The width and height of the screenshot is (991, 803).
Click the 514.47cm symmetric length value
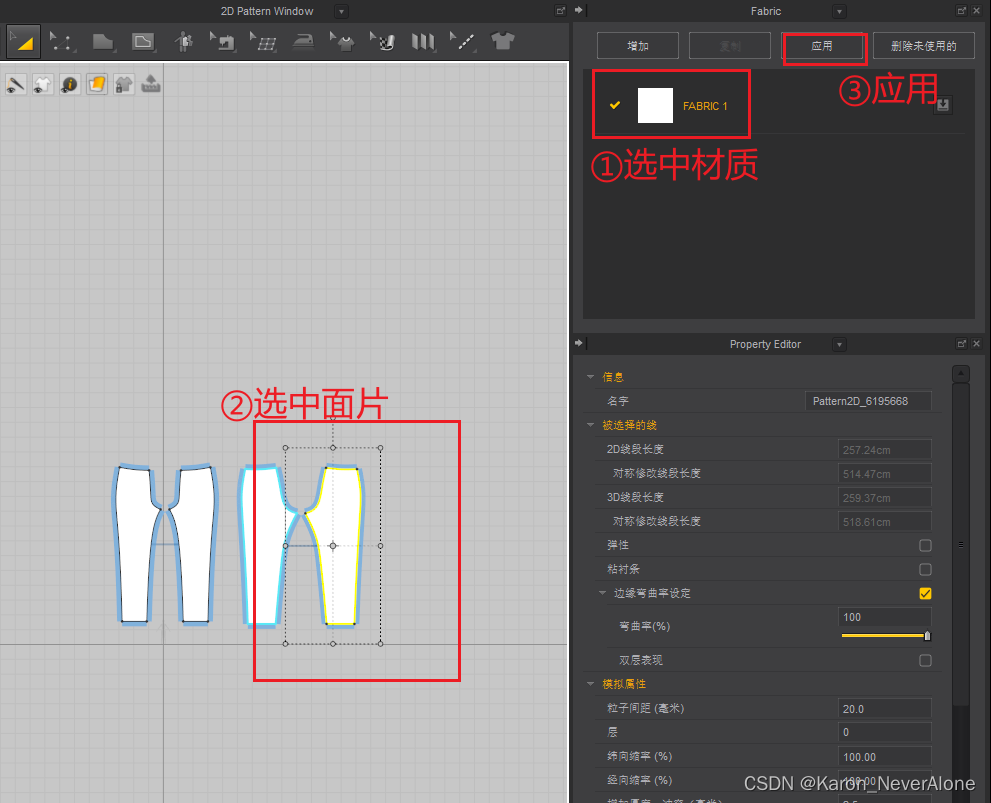(x=884, y=474)
